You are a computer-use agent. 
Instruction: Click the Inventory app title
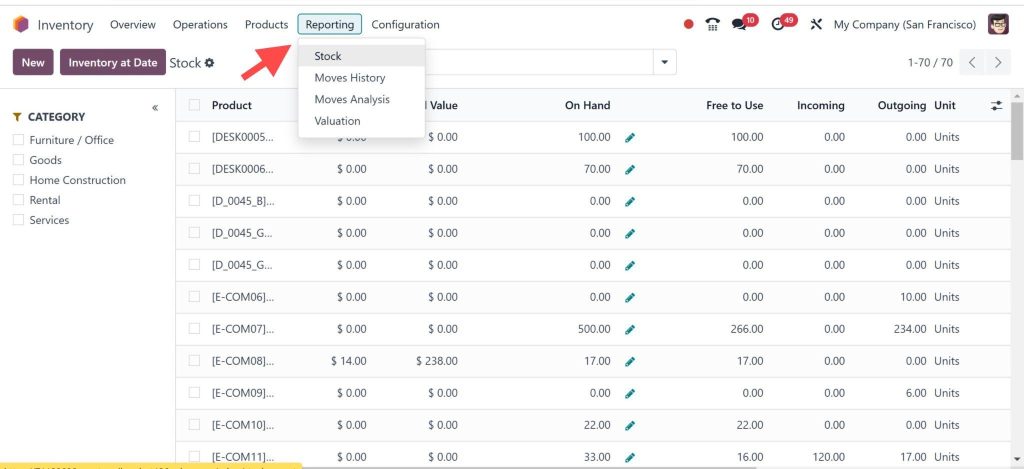(65, 25)
